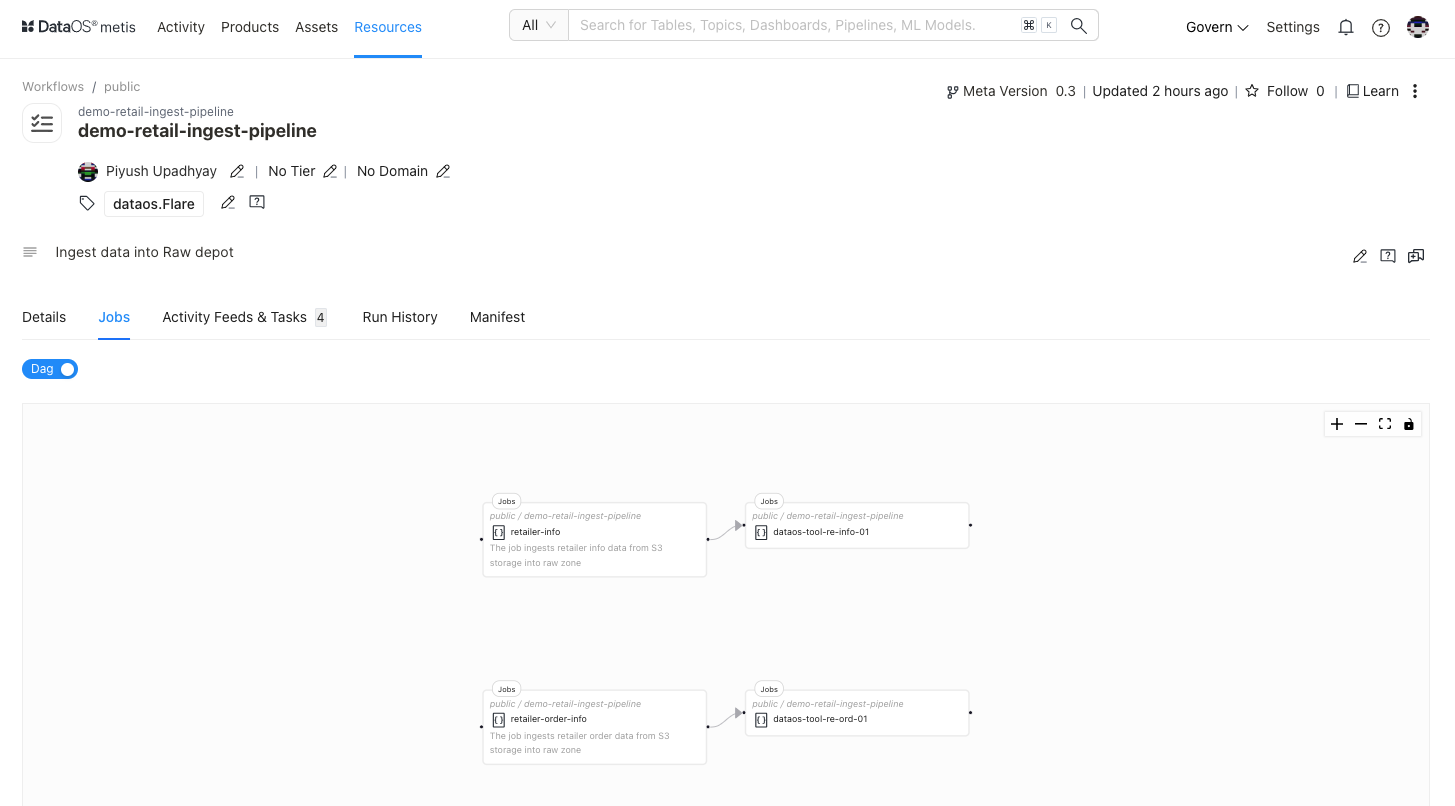Open the help question mark icon
The height and width of the screenshot is (806, 1455).
pos(1381,28)
